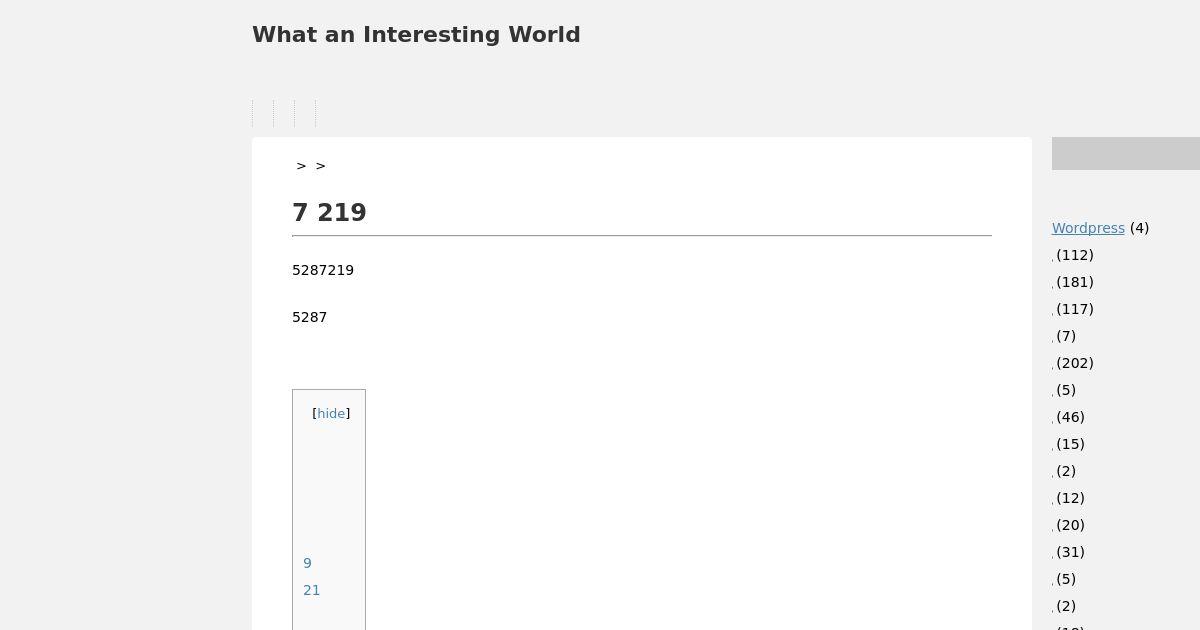1200x630 pixels.
Task: Open the category with (31) posts
Action: pos(1054,554)
